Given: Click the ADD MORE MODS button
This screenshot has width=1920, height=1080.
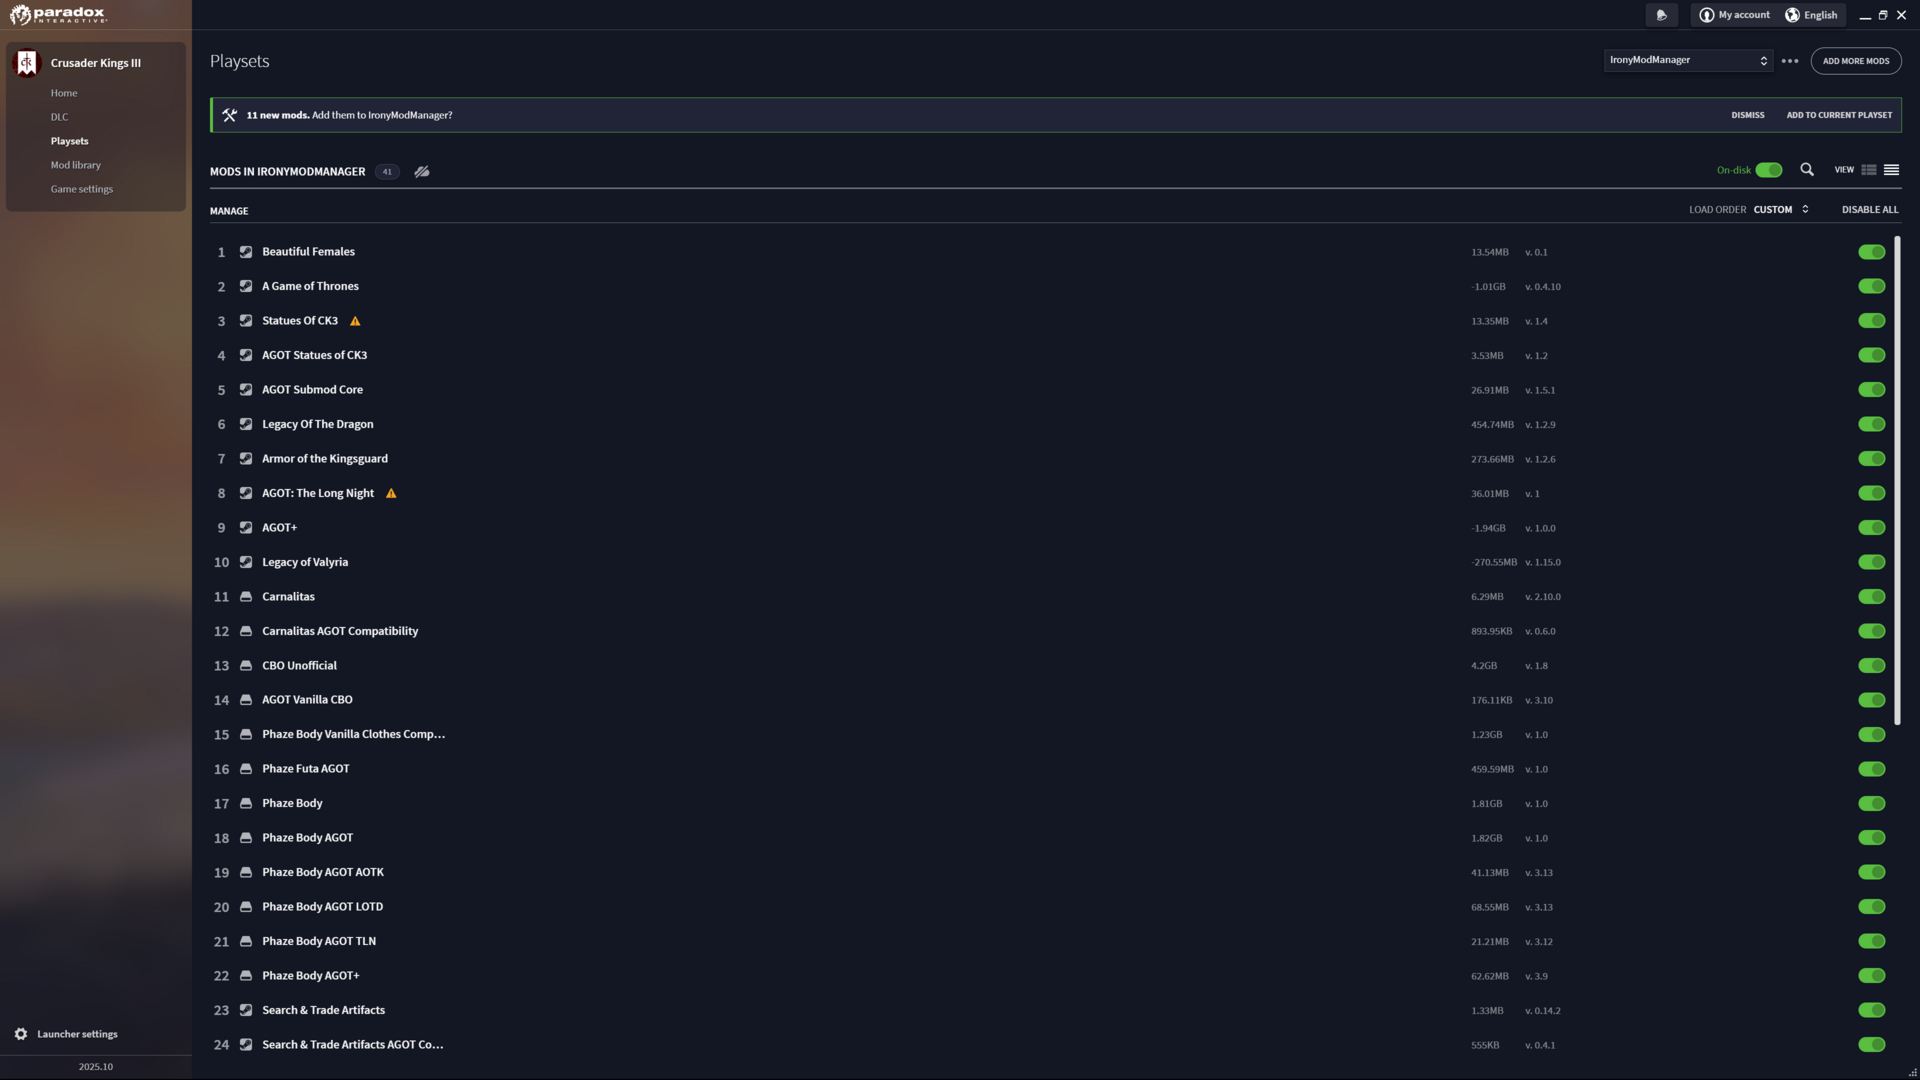Looking at the screenshot, I should [1856, 61].
